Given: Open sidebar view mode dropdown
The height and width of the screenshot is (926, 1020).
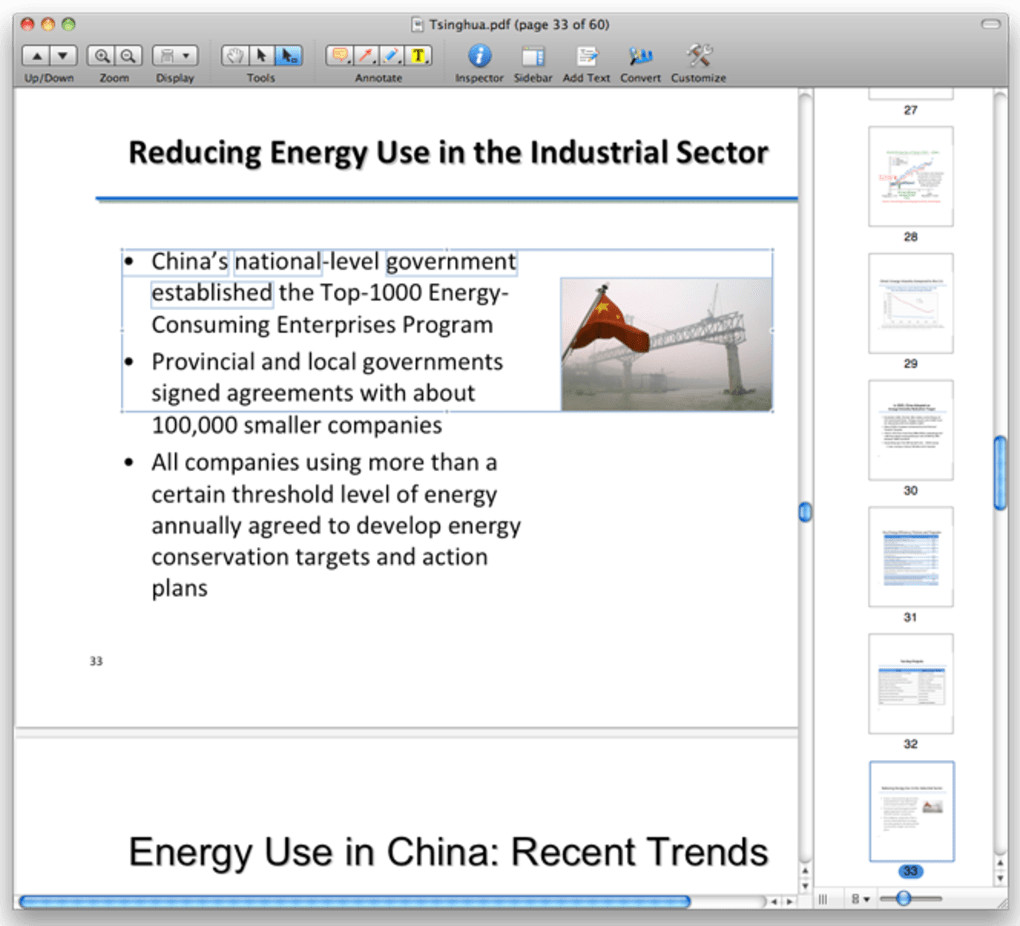Looking at the screenshot, I should (860, 899).
